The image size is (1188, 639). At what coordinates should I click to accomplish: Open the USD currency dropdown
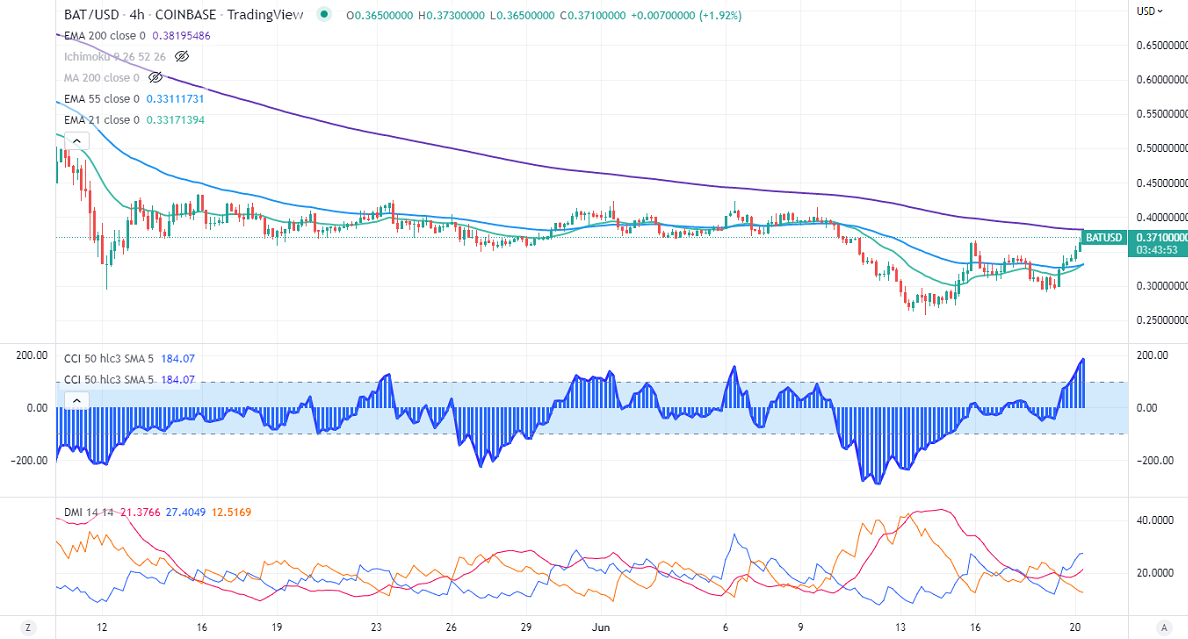[1149, 11]
